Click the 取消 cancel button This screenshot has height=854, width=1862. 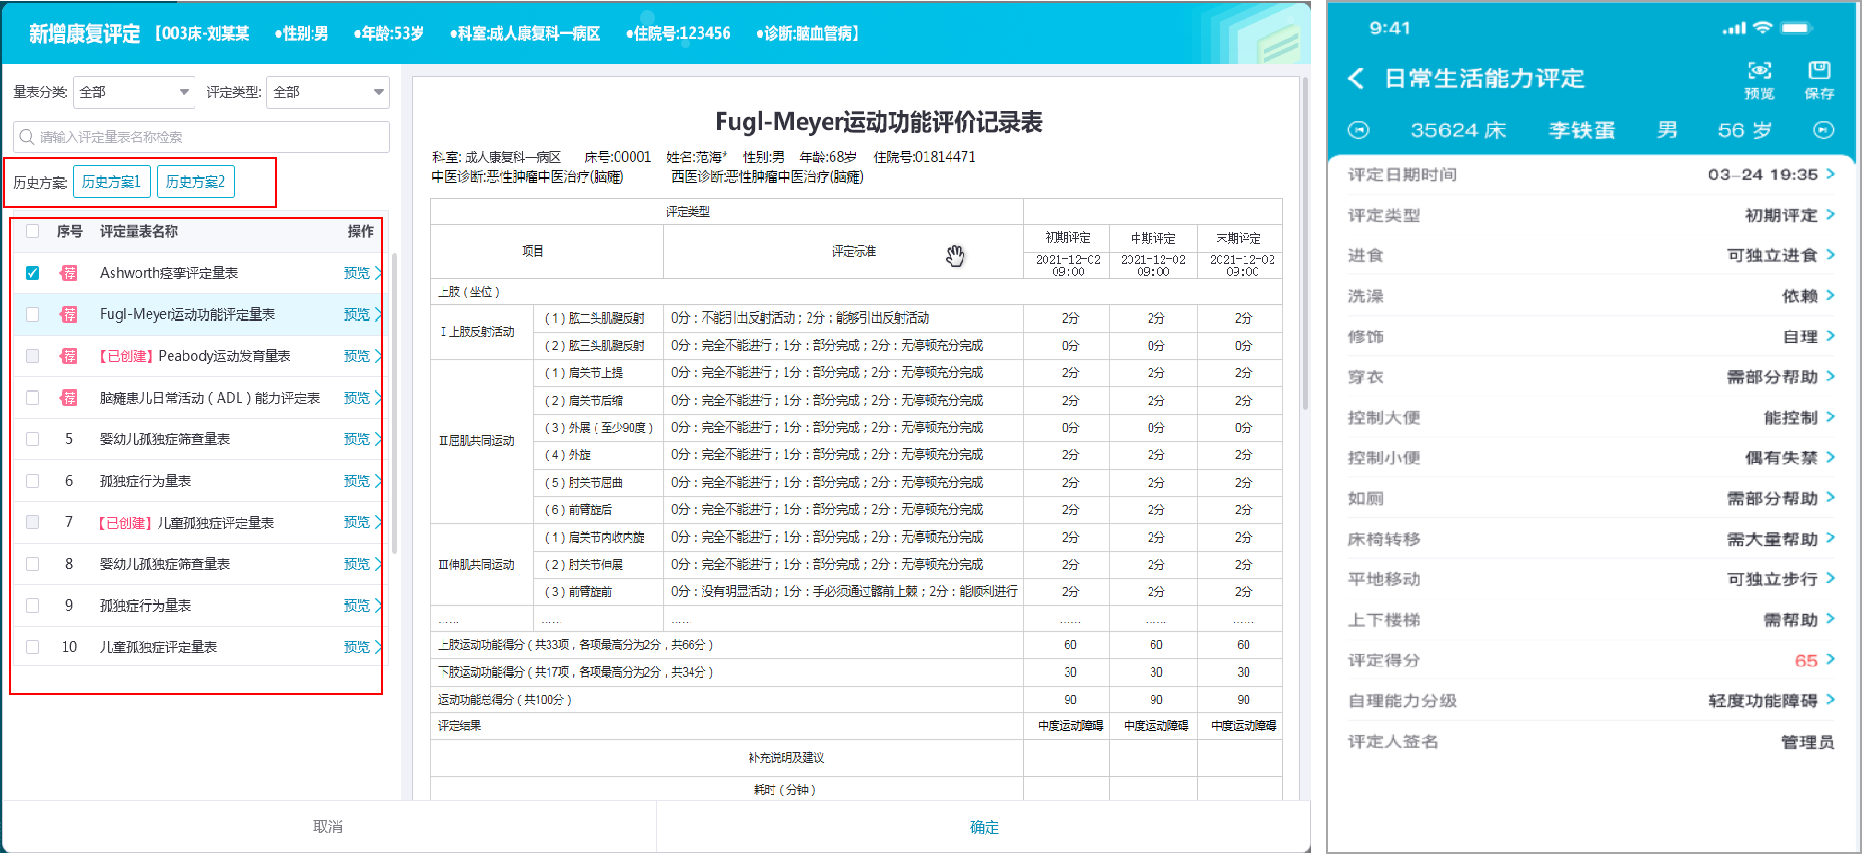coord(328,827)
